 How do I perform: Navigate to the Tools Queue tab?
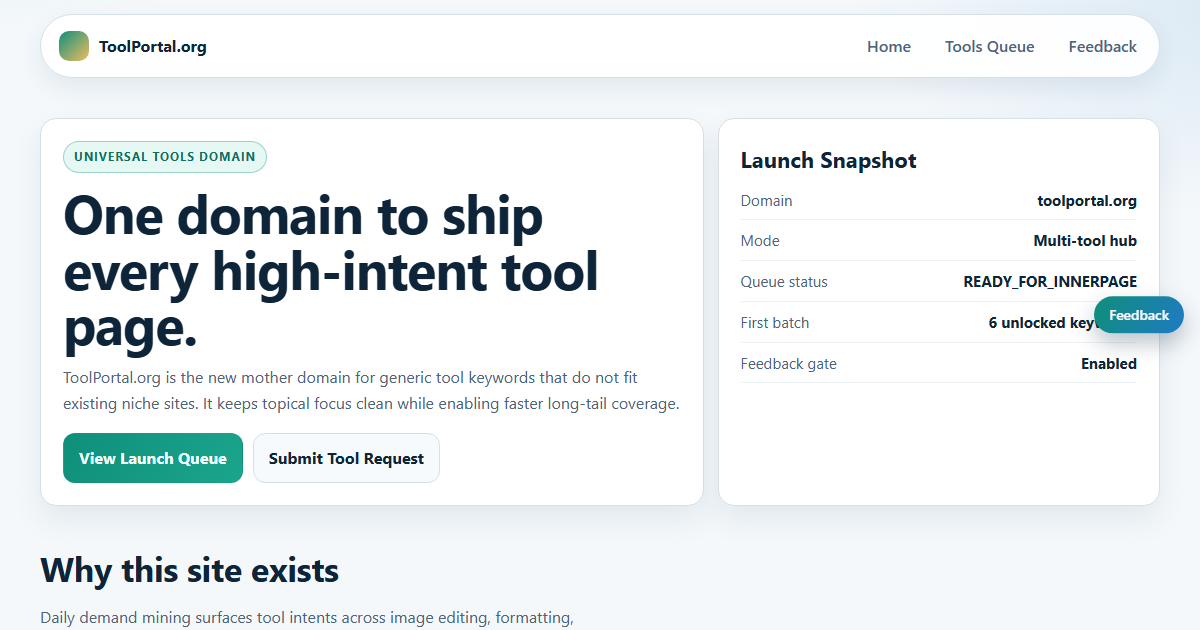pos(989,46)
